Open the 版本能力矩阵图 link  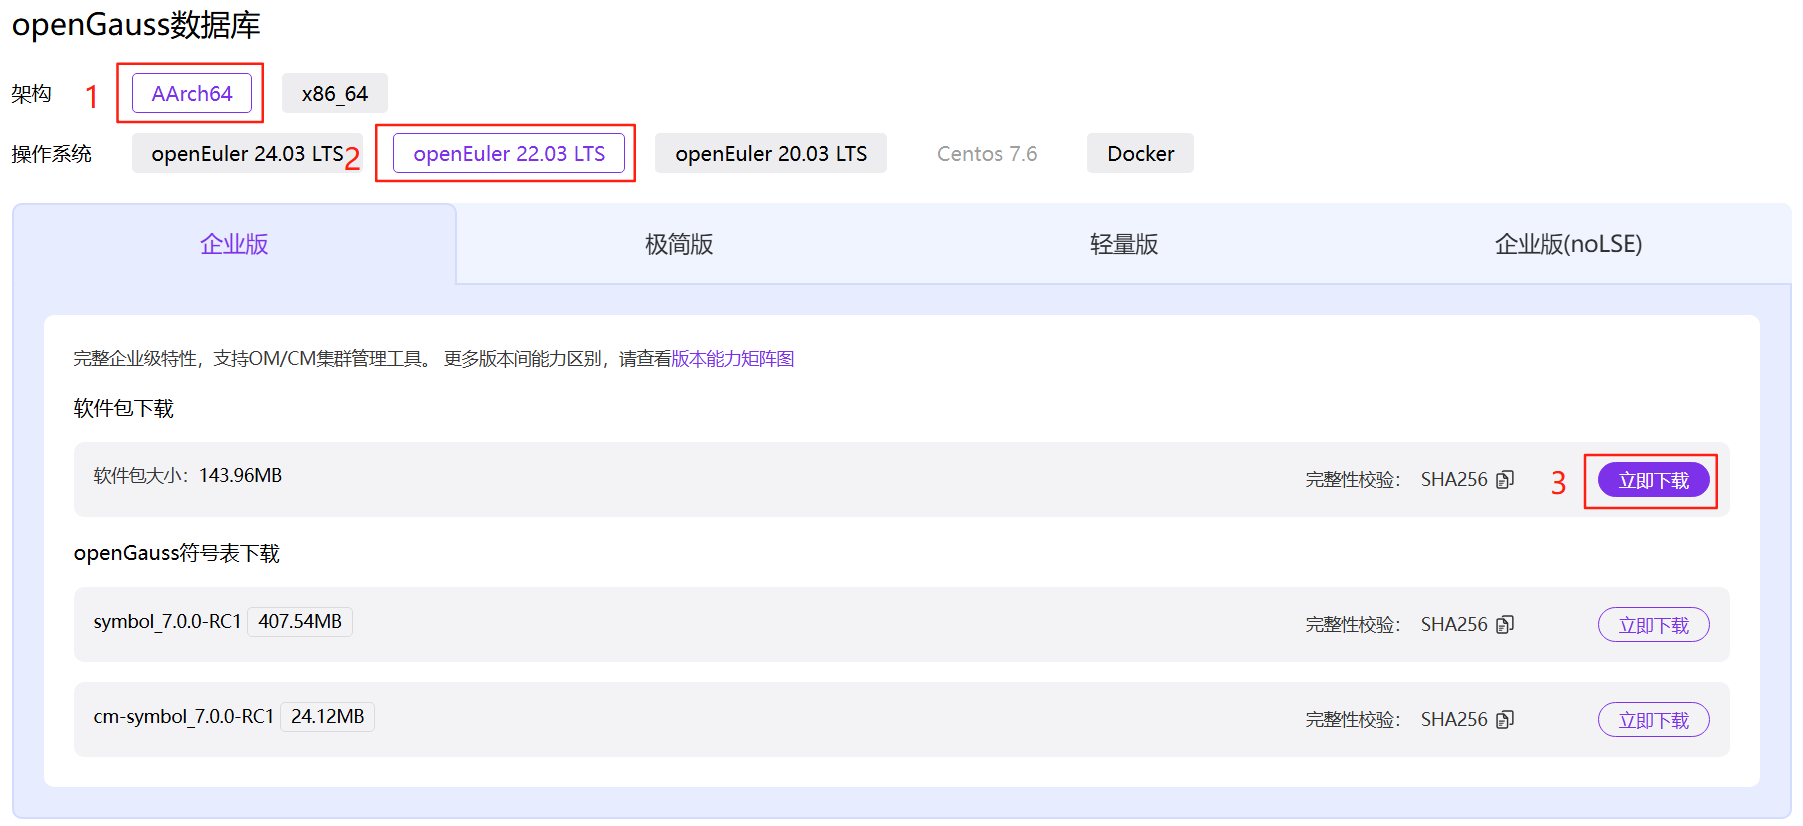point(733,358)
